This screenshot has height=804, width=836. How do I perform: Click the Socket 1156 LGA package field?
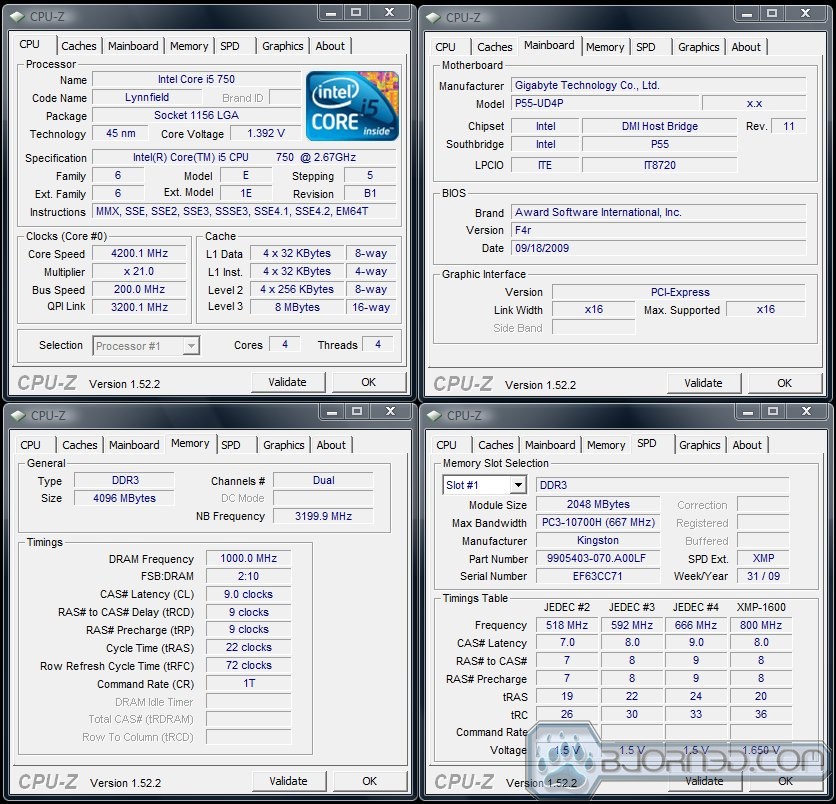click(196, 115)
